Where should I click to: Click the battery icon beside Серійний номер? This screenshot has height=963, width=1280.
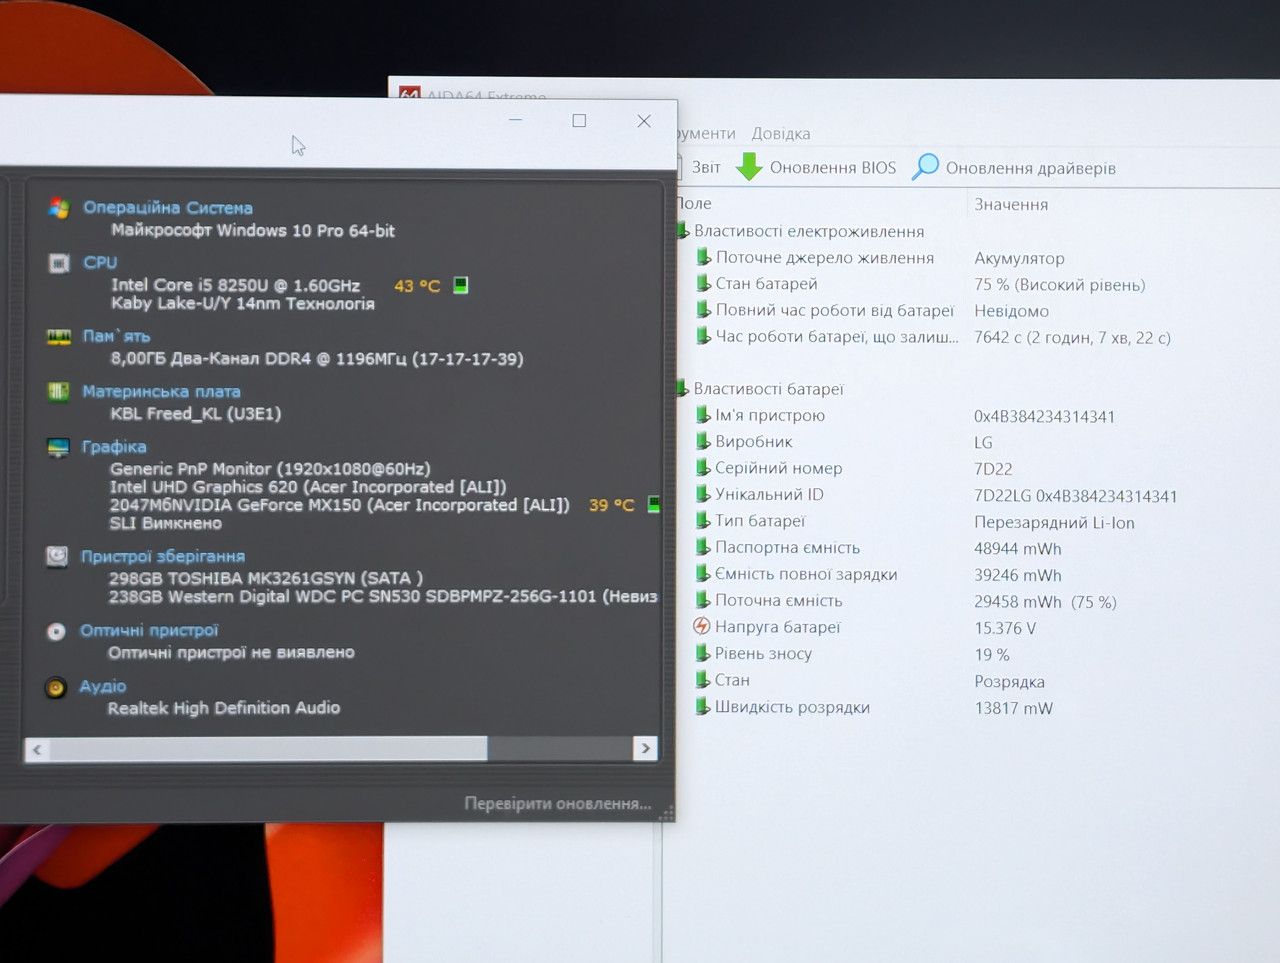pos(703,467)
